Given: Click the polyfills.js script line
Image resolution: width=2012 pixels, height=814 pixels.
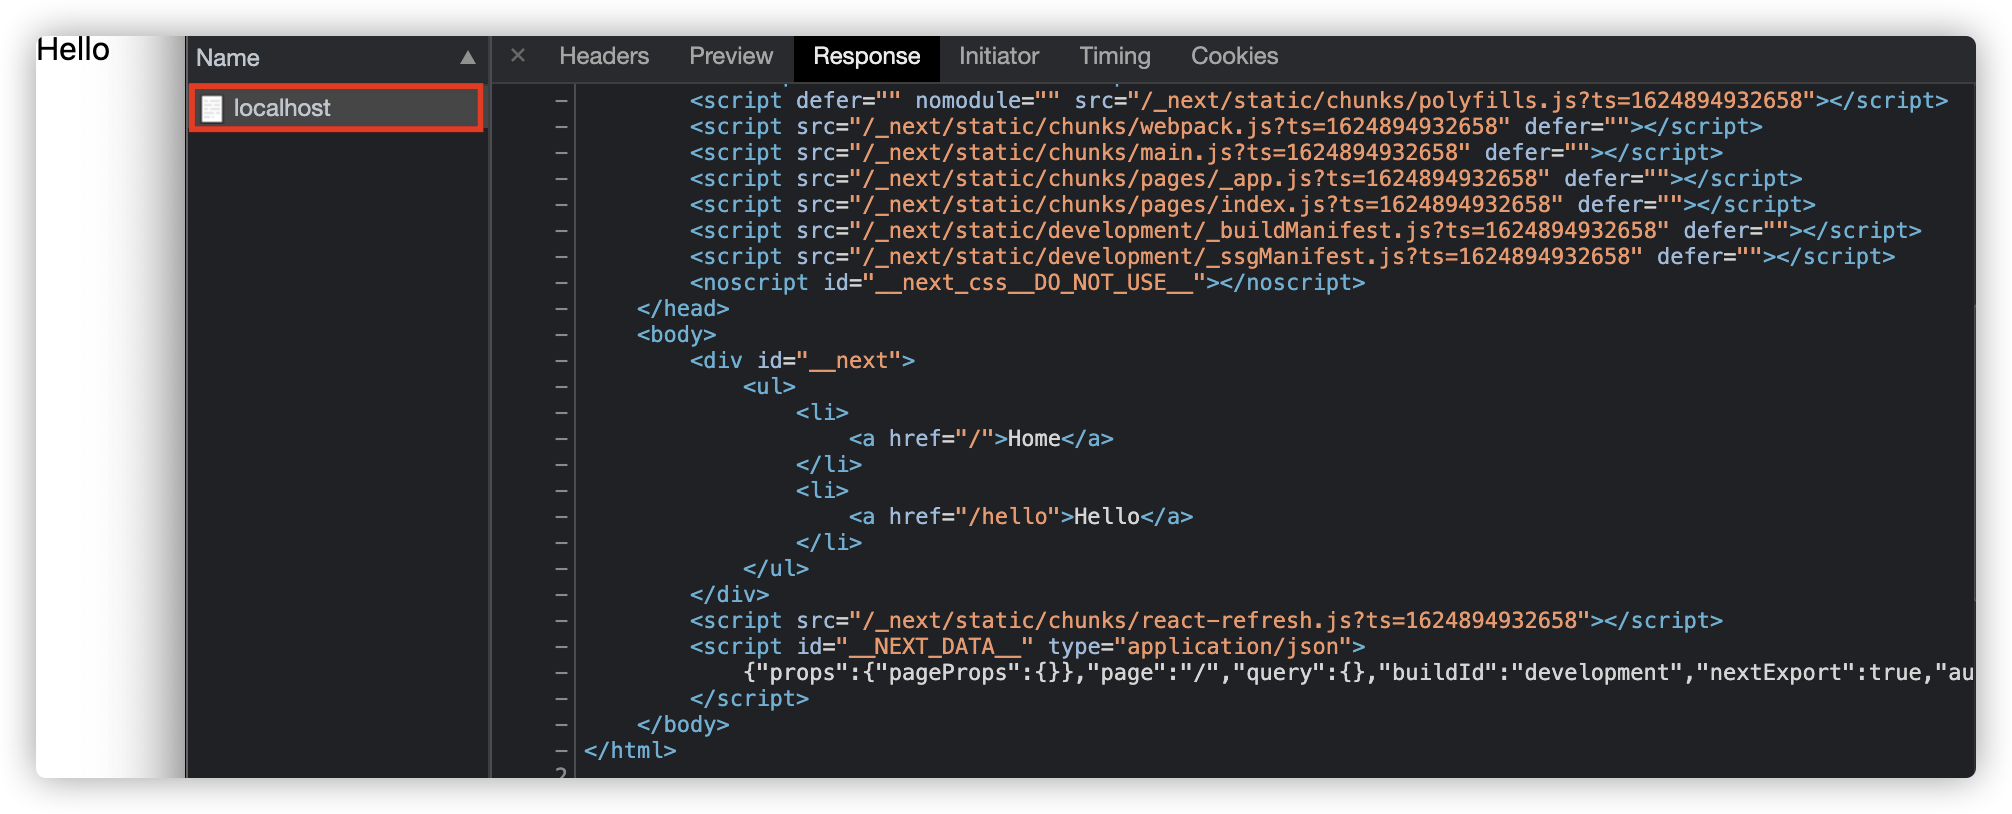Looking at the screenshot, I should point(1318,101).
